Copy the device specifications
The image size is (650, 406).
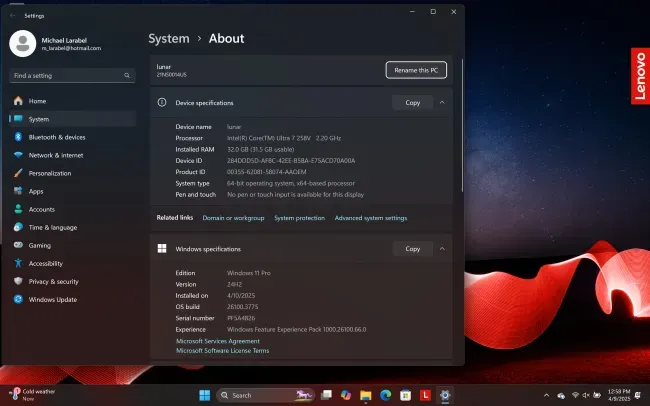pyautogui.click(x=412, y=102)
